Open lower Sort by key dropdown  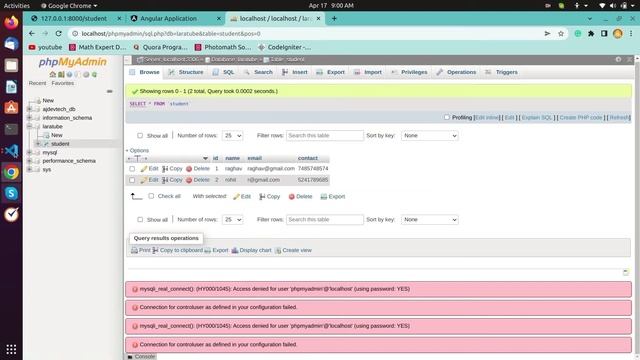[429, 220]
